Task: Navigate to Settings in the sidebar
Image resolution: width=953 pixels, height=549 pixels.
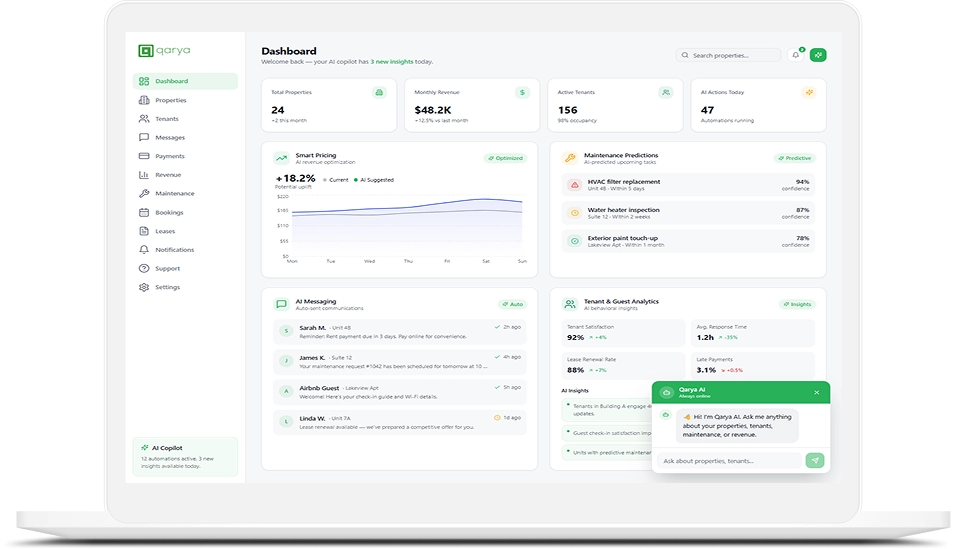Action: tap(167, 287)
